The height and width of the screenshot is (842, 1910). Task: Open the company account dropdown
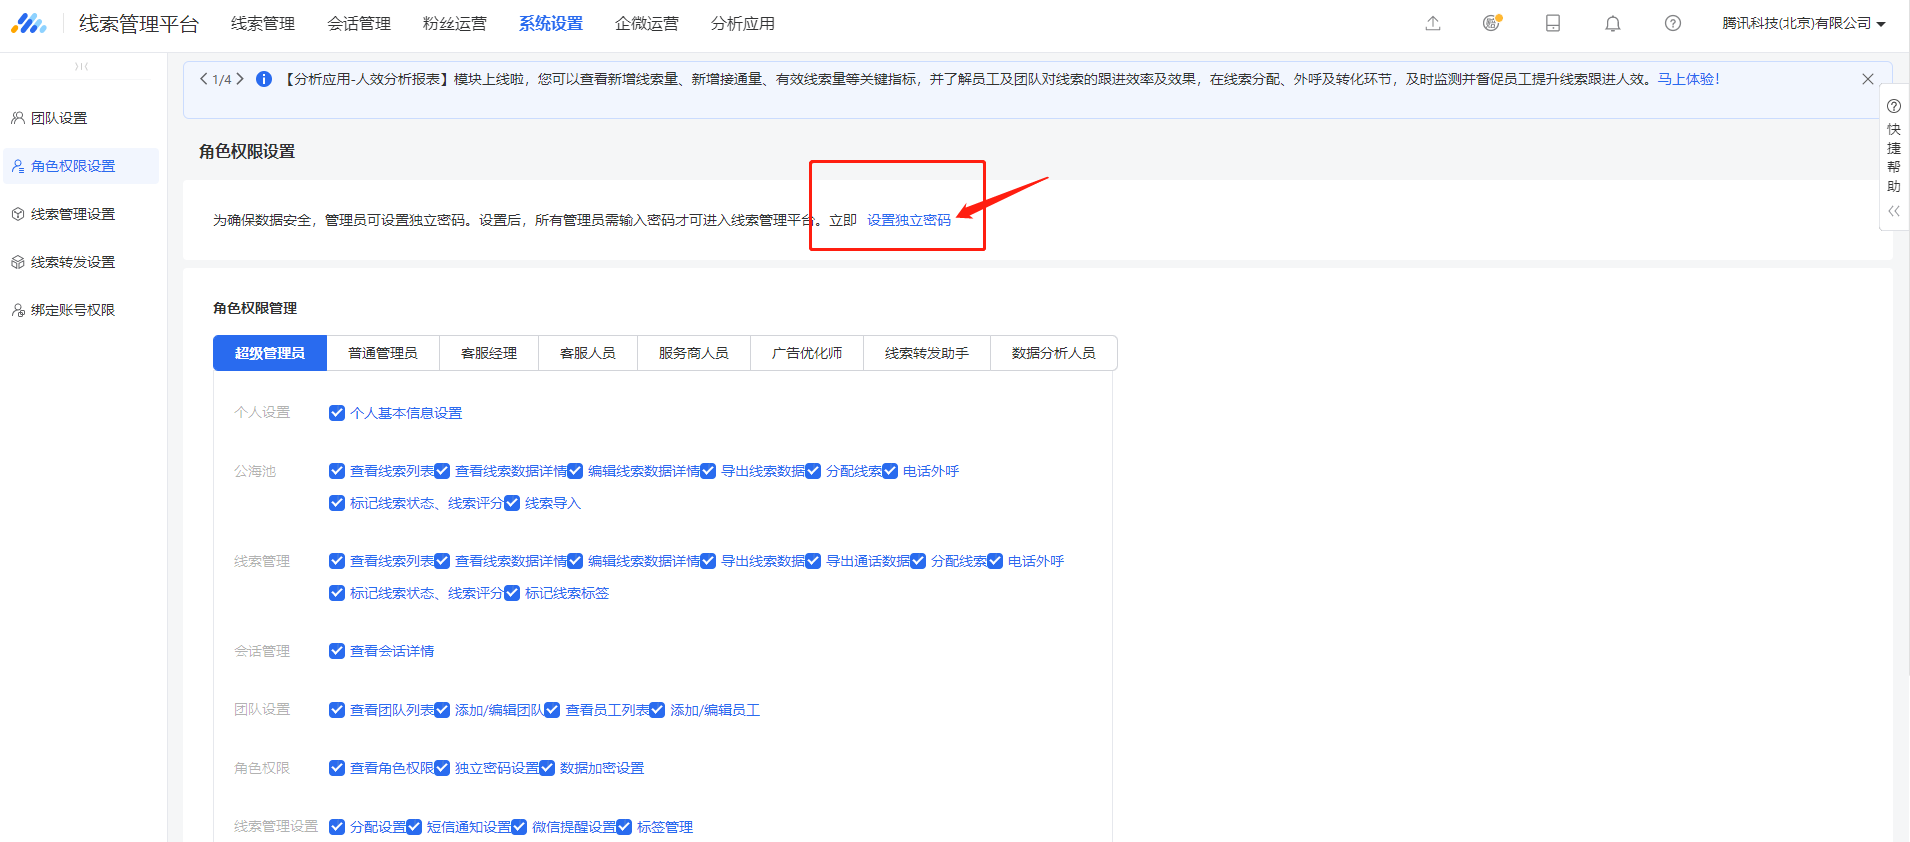(1803, 23)
